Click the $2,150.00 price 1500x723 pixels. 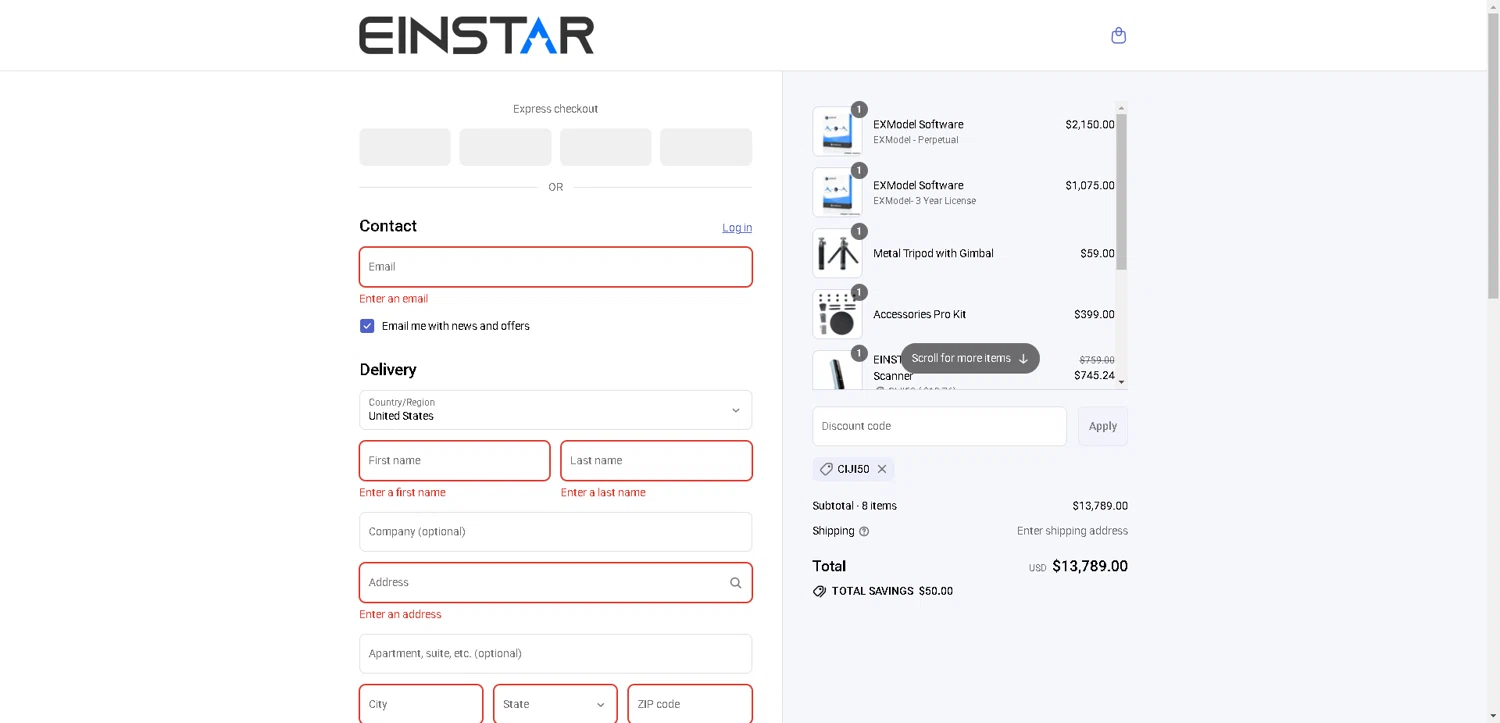1090,125
